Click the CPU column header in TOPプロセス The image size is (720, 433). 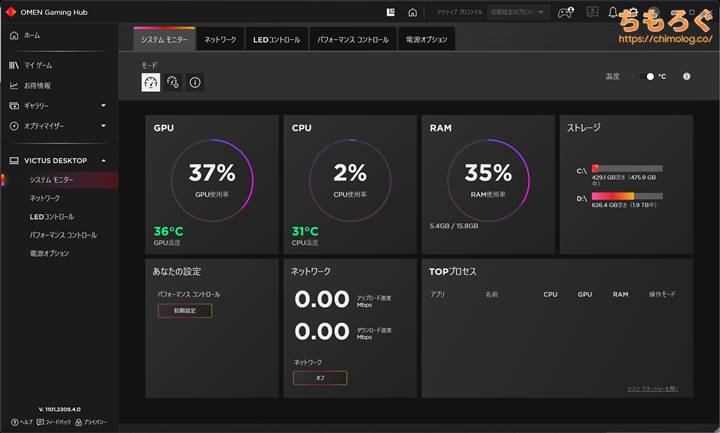[x=550, y=294]
